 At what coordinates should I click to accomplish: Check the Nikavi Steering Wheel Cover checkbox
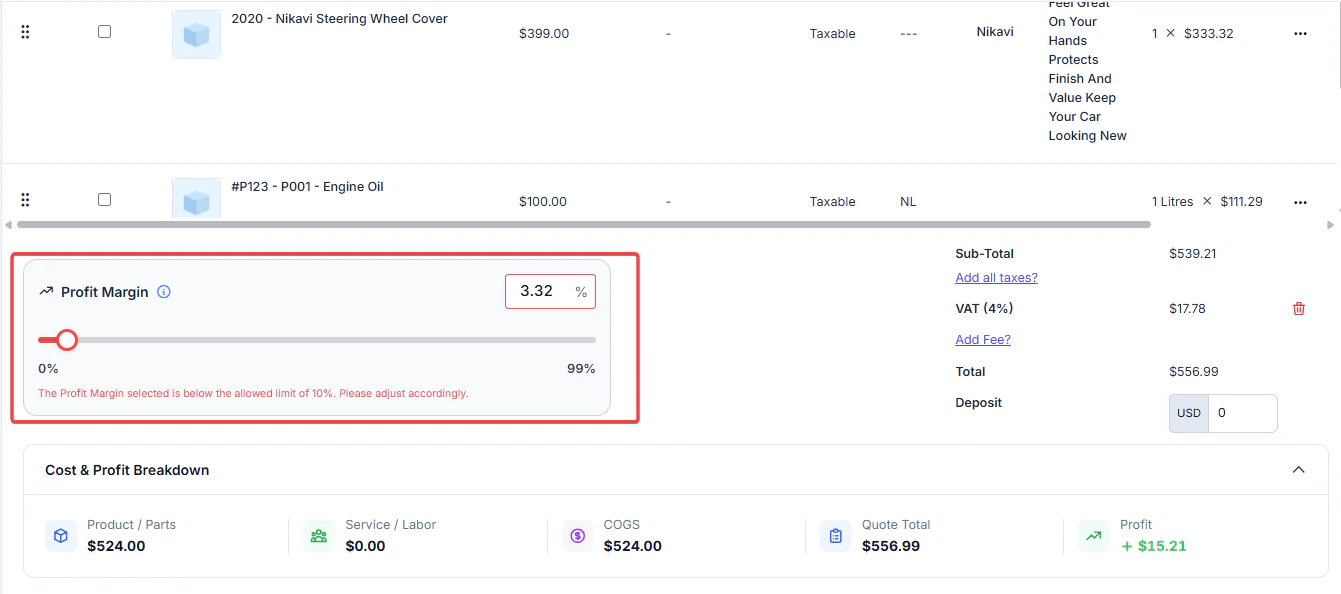[104, 32]
